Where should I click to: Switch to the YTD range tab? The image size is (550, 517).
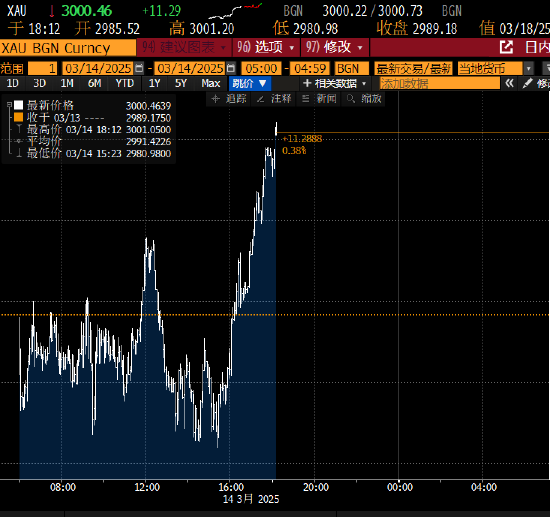pyautogui.click(x=125, y=83)
